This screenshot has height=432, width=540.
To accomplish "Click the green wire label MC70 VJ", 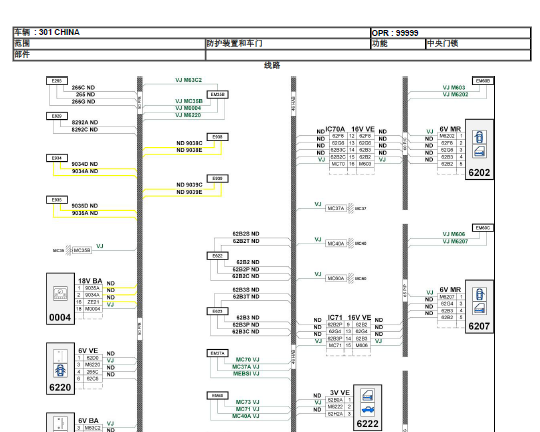I will click(x=248, y=360).
